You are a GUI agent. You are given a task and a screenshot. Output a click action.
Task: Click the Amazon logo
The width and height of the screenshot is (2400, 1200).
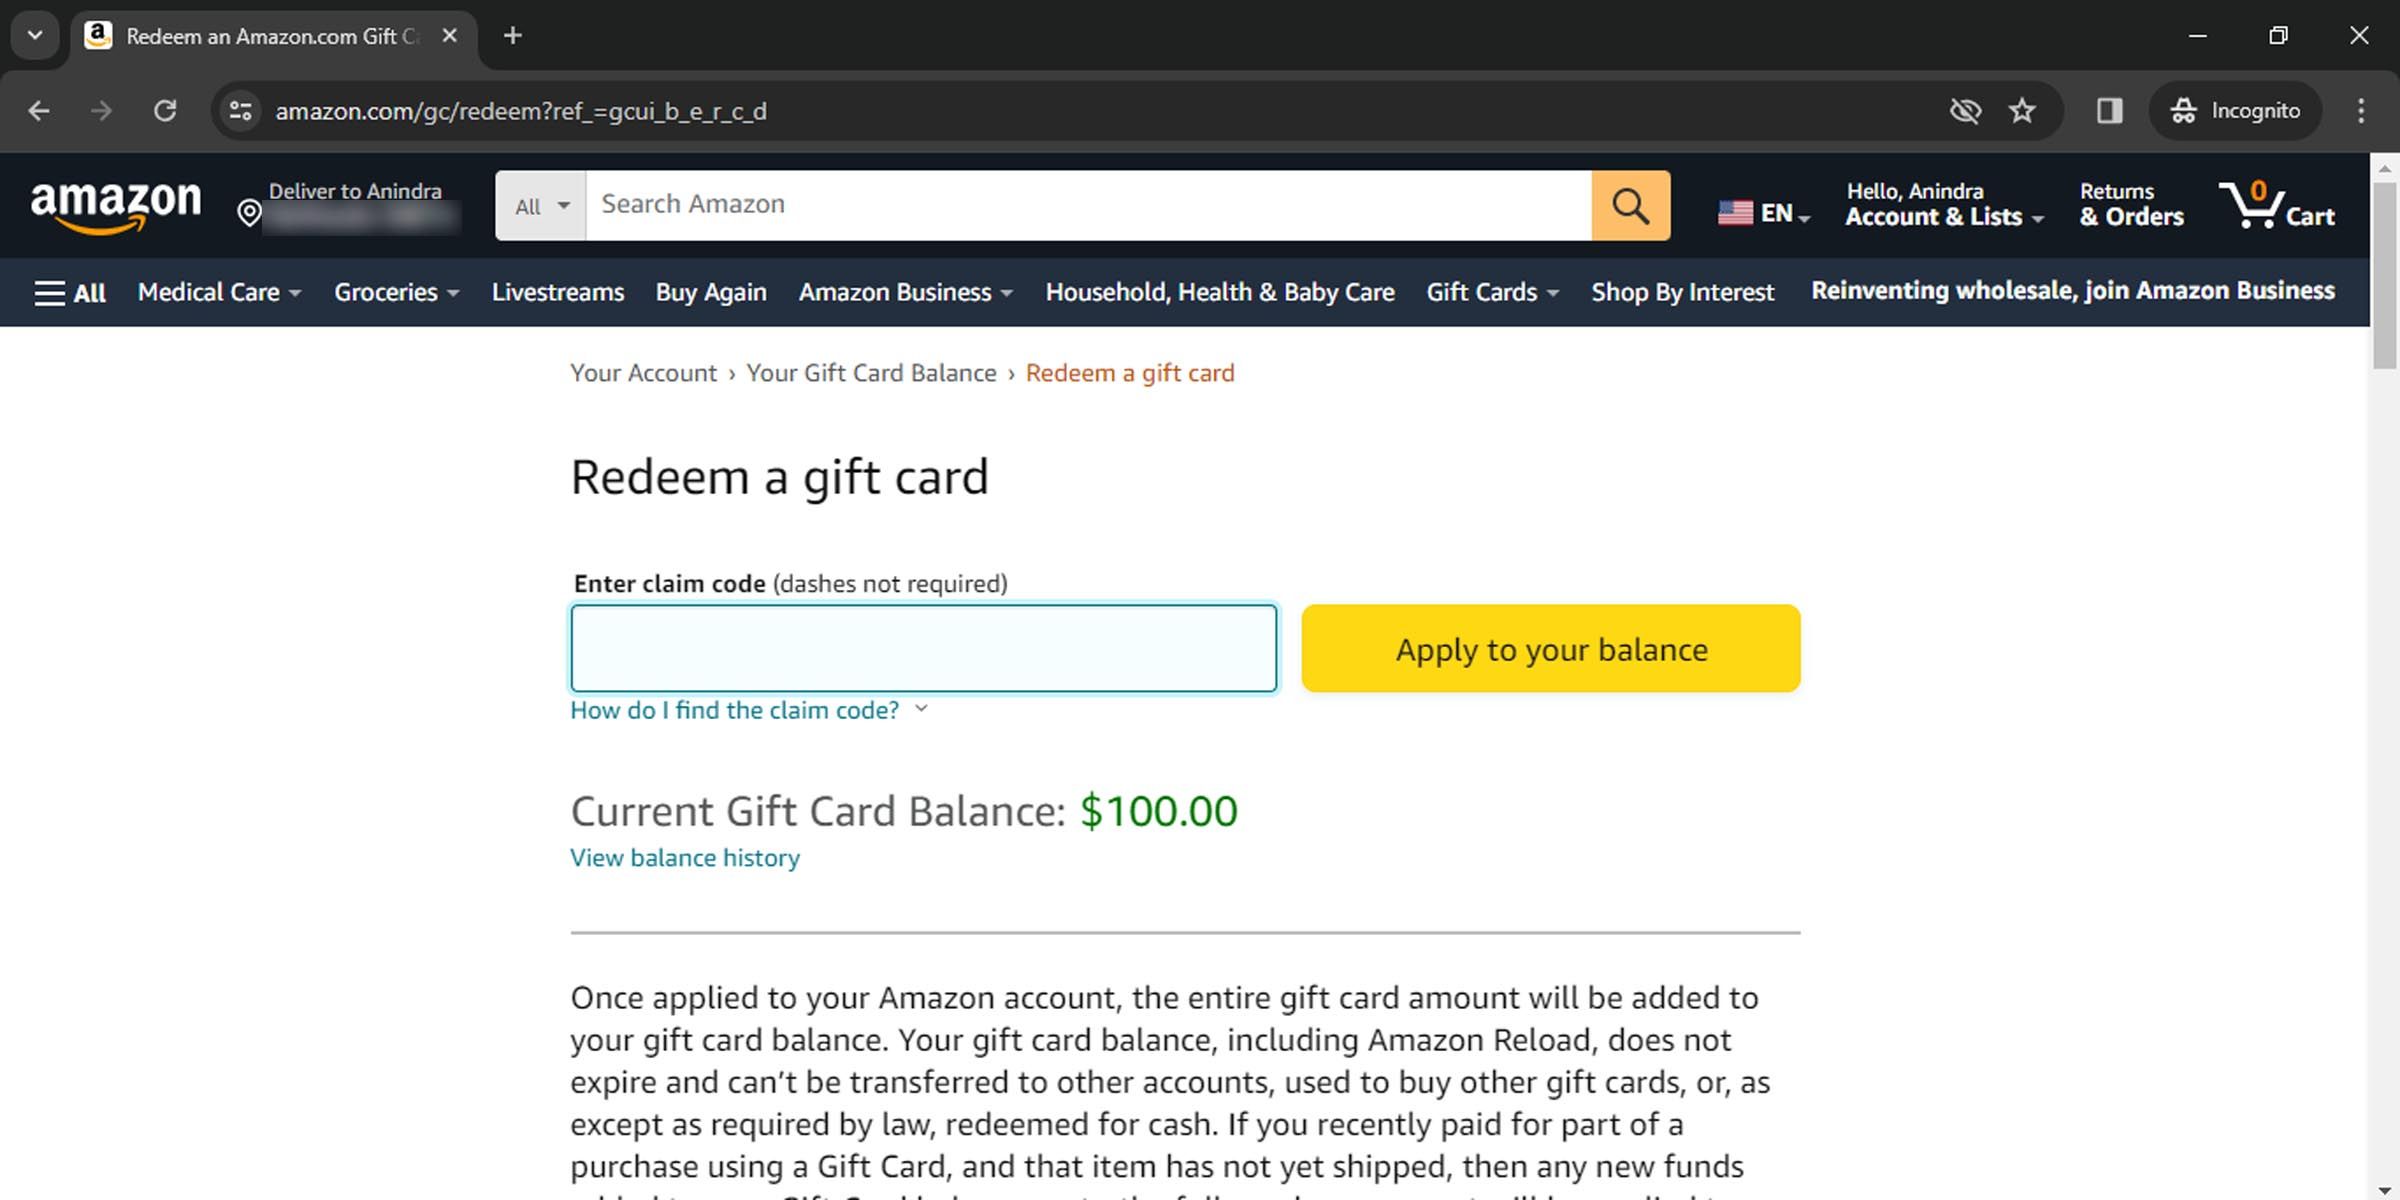pos(116,205)
